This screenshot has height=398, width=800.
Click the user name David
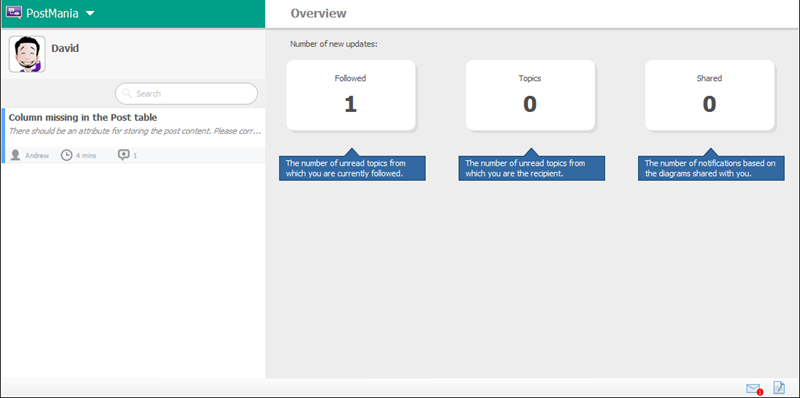coord(65,48)
